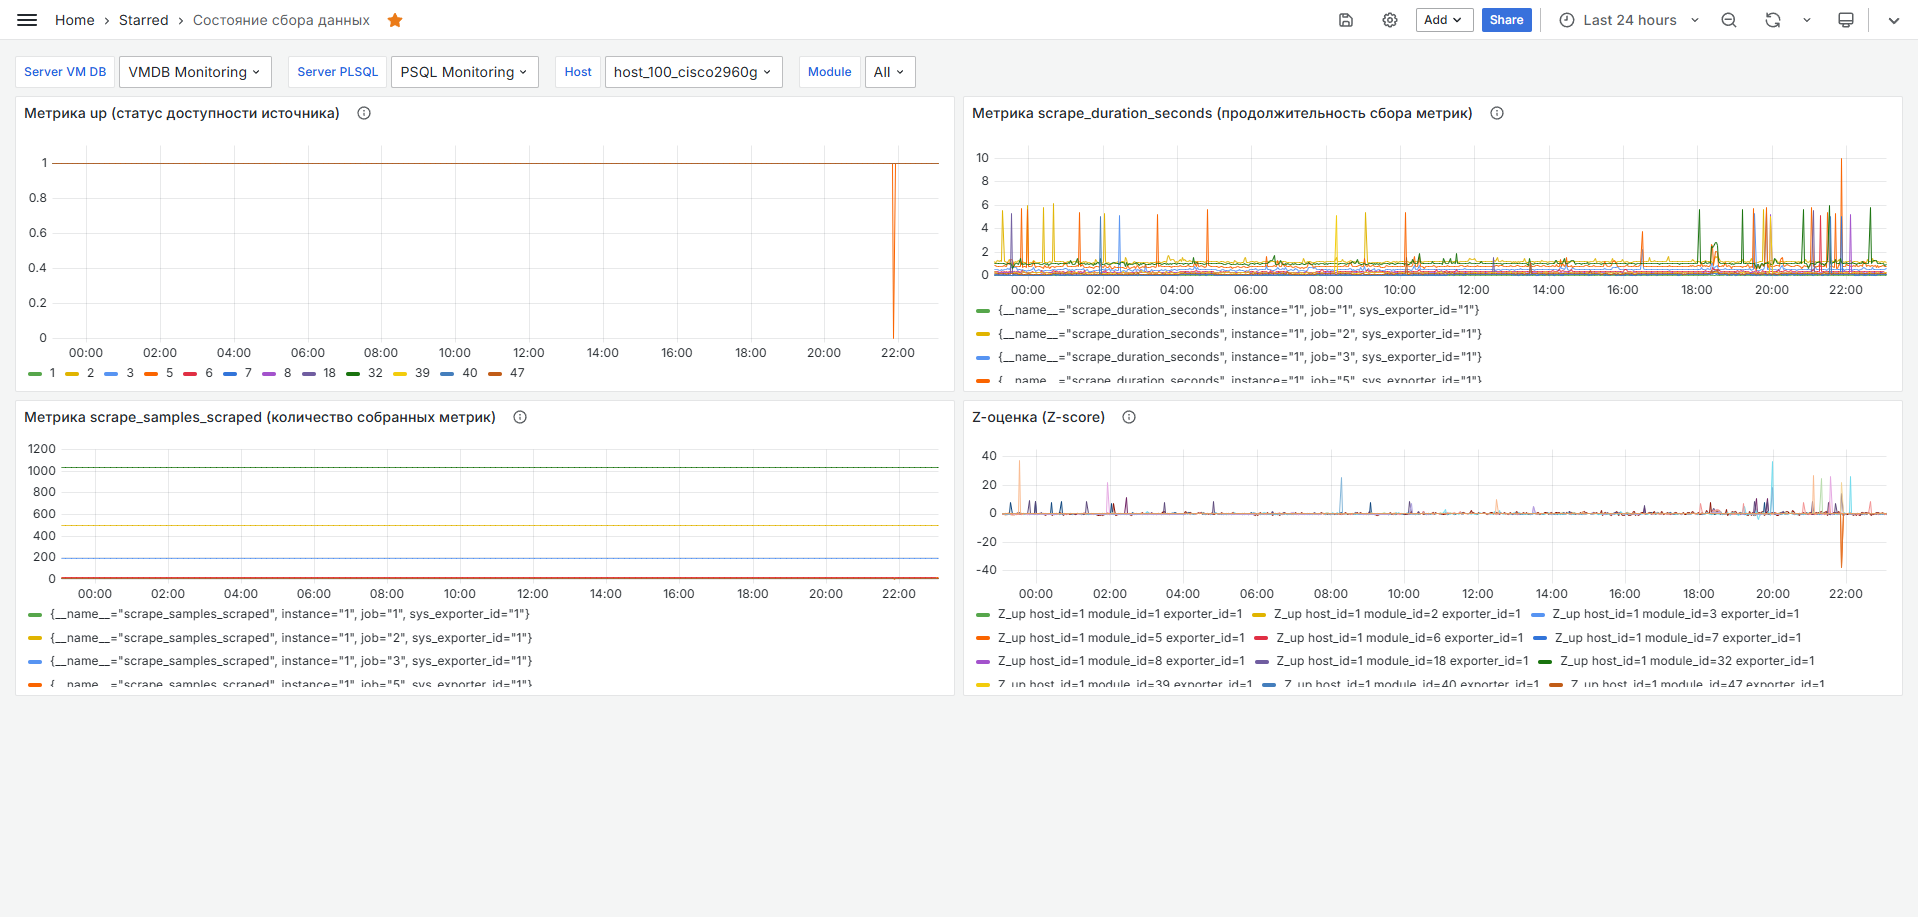Click the Server PLSQL variable label

[338, 72]
